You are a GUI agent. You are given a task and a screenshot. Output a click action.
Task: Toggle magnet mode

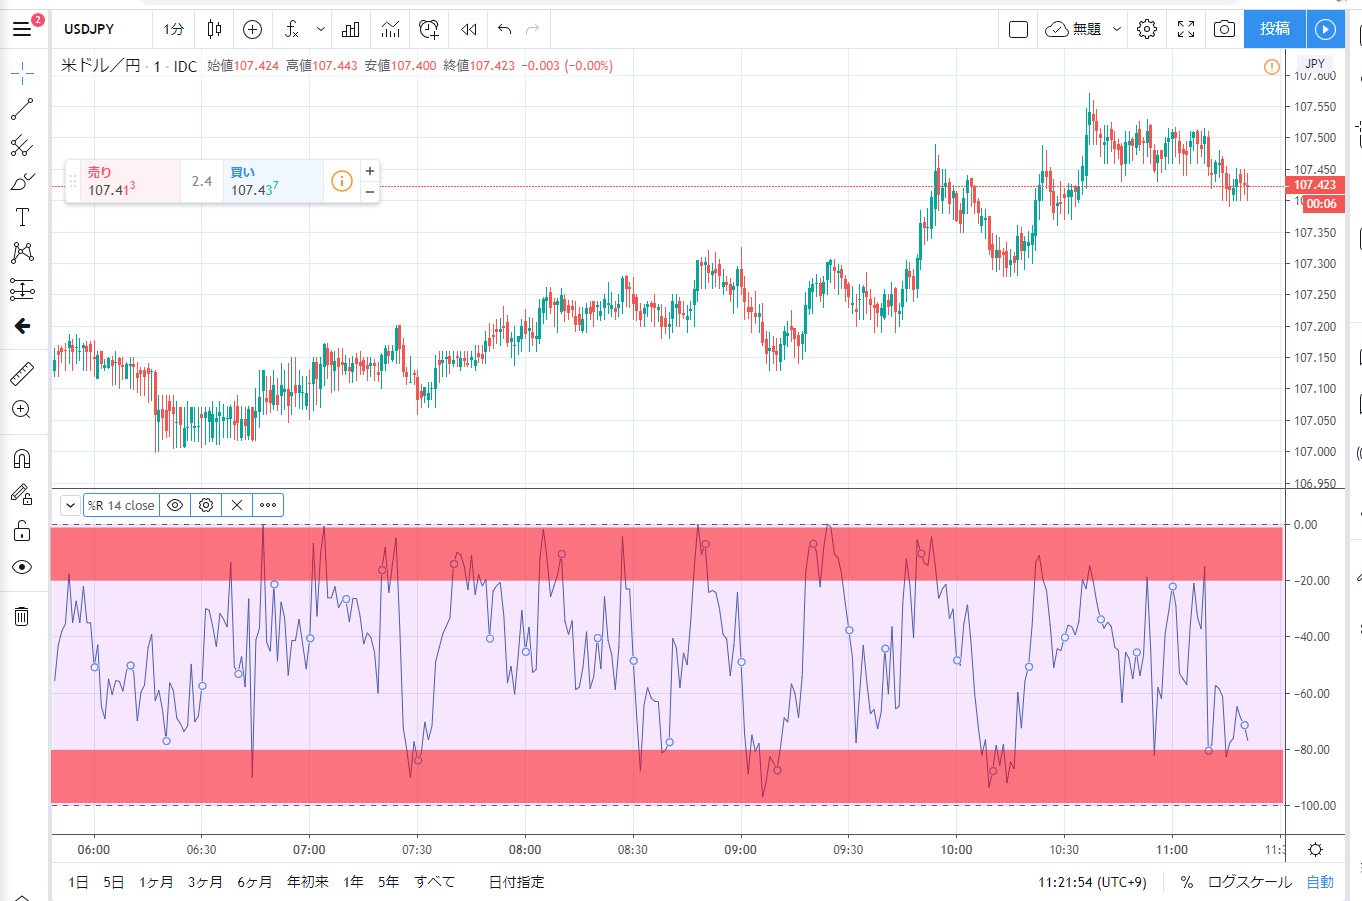click(x=22, y=459)
